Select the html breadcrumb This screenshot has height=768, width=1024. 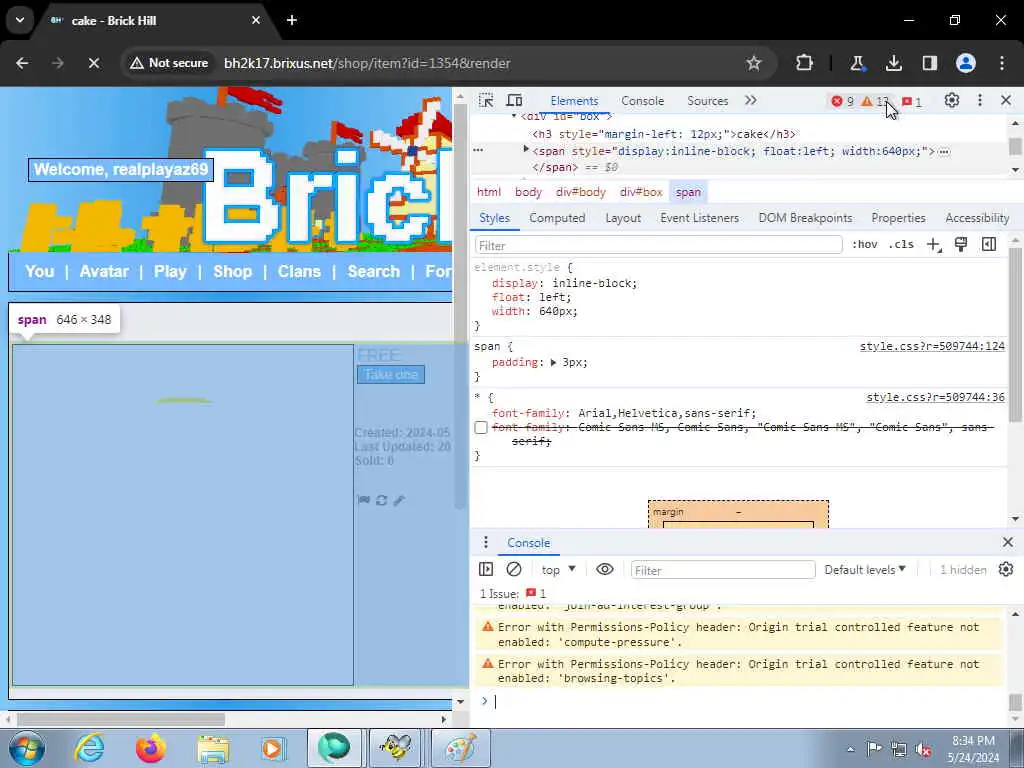(x=488, y=192)
